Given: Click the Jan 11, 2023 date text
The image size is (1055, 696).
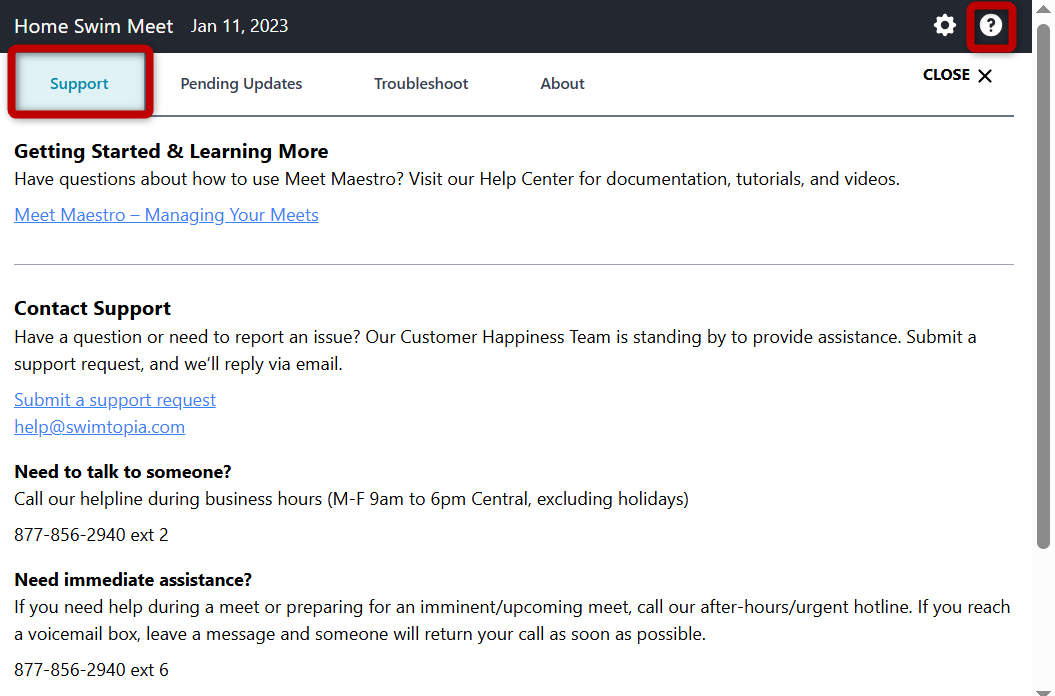Looking at the screenshot, I should click(x=240, y=26).
